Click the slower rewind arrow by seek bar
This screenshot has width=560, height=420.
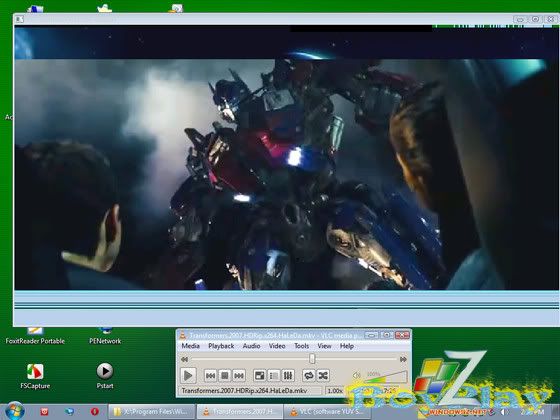point(184,359)
